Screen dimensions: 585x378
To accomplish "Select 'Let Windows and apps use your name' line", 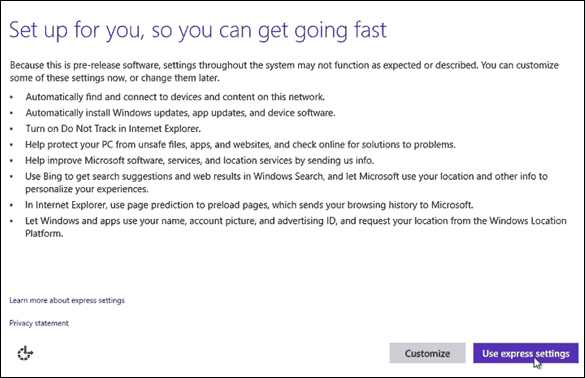I will 296,221.
